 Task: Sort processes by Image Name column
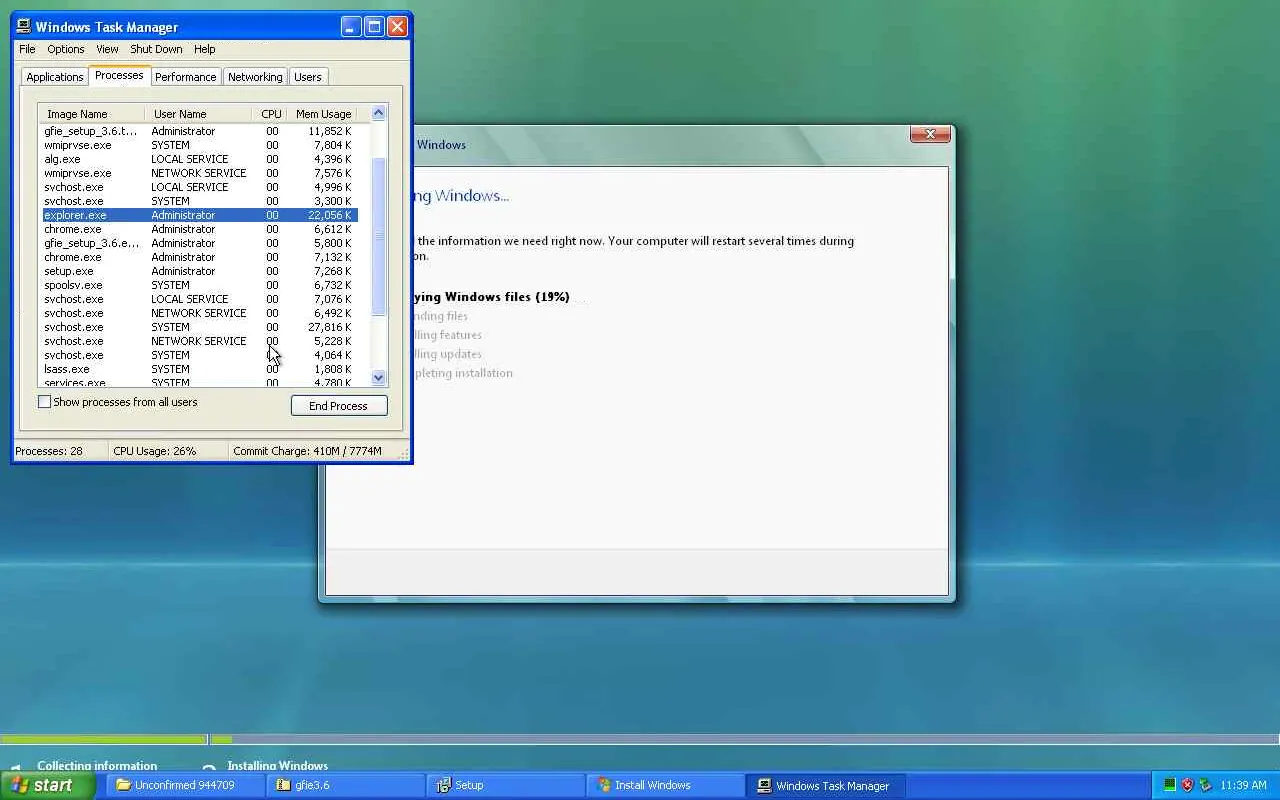[x=91, y=114]
